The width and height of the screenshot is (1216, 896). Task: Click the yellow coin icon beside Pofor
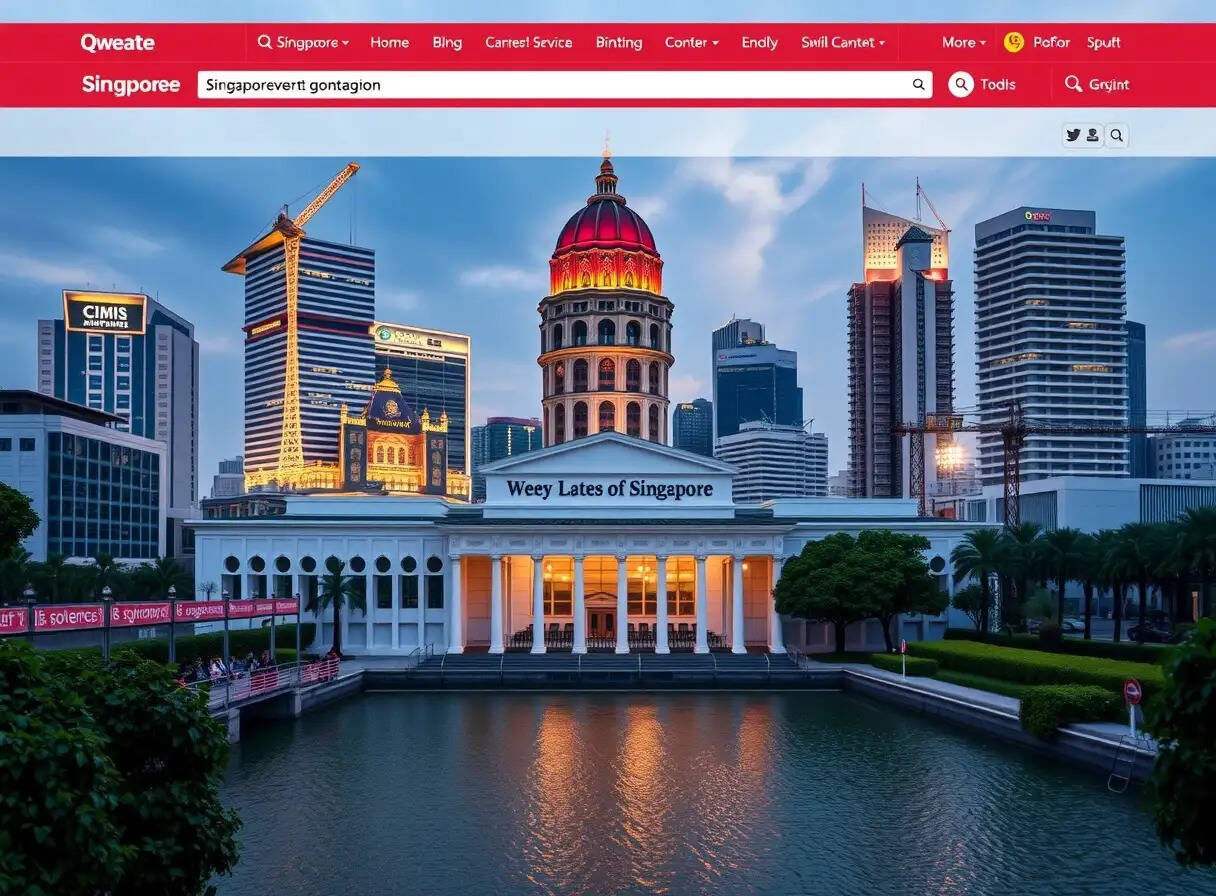(x=1014, y=42)
